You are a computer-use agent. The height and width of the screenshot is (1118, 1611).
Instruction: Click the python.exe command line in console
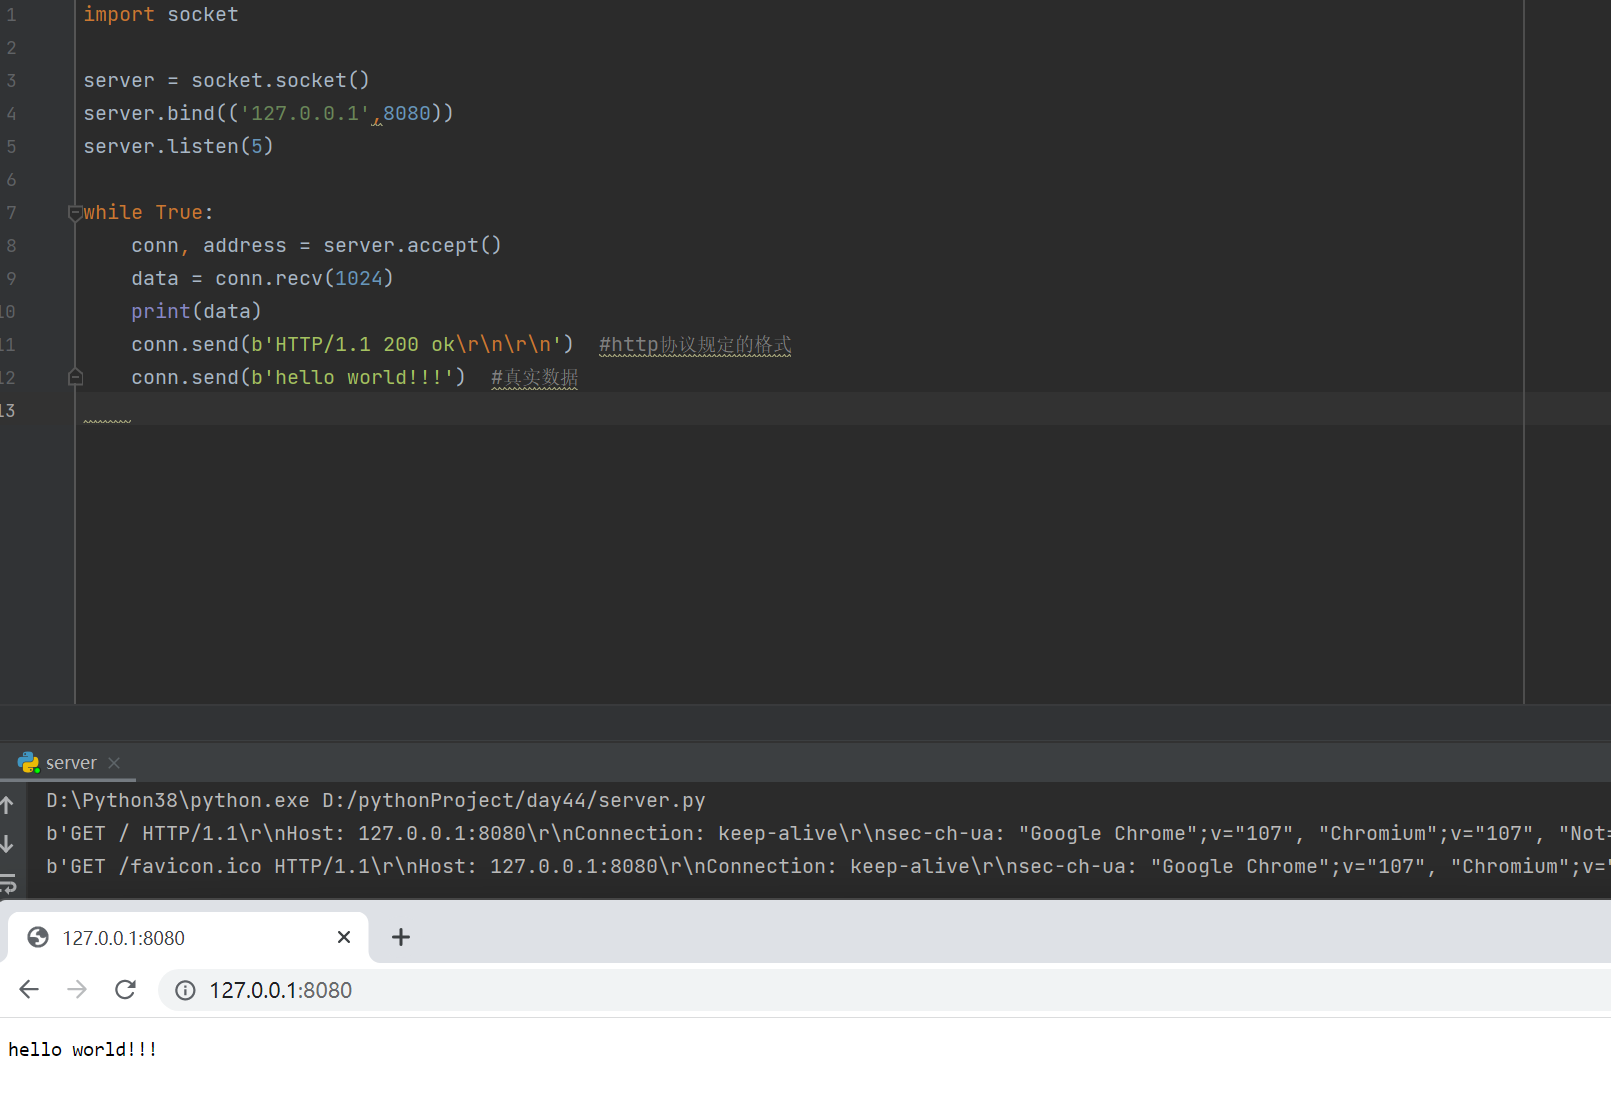coord(376,800)
